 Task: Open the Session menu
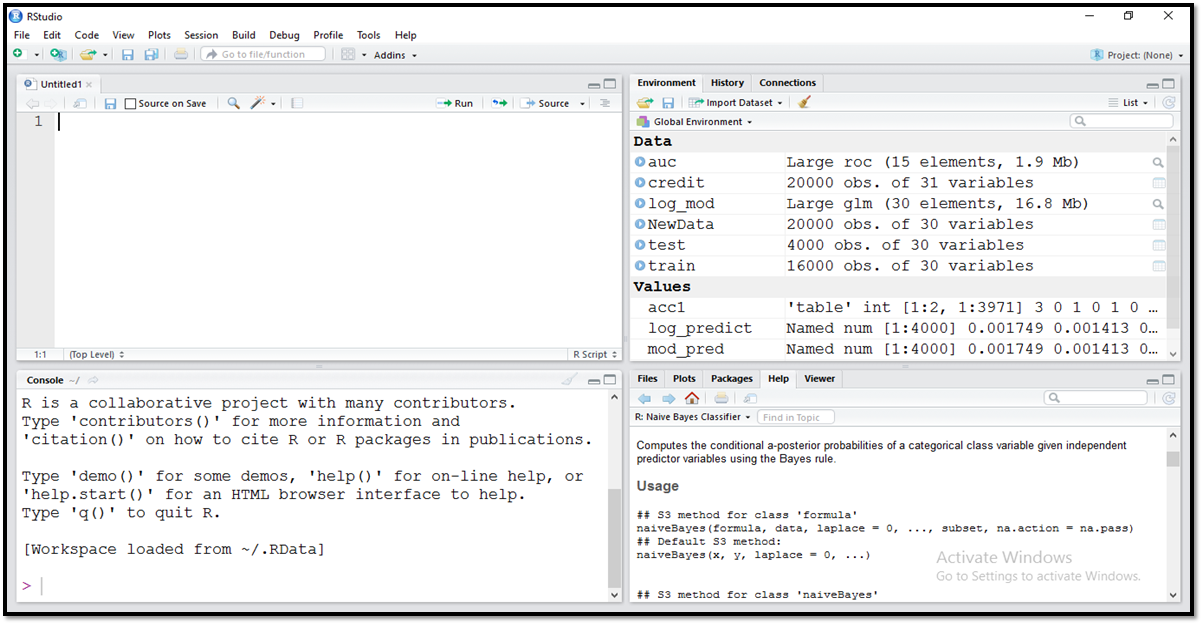point(200,34)
